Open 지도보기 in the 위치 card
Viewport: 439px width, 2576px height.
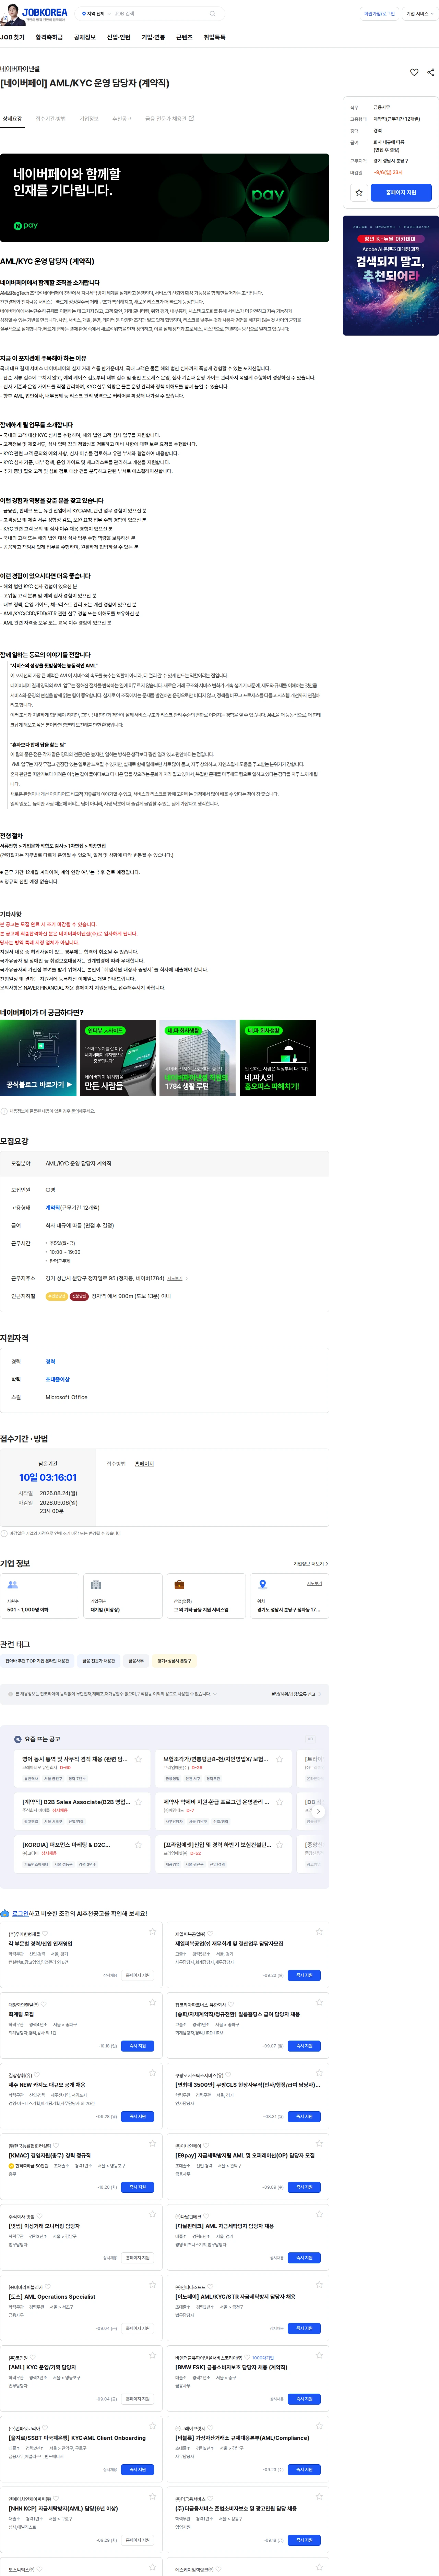pos(315,1584)
